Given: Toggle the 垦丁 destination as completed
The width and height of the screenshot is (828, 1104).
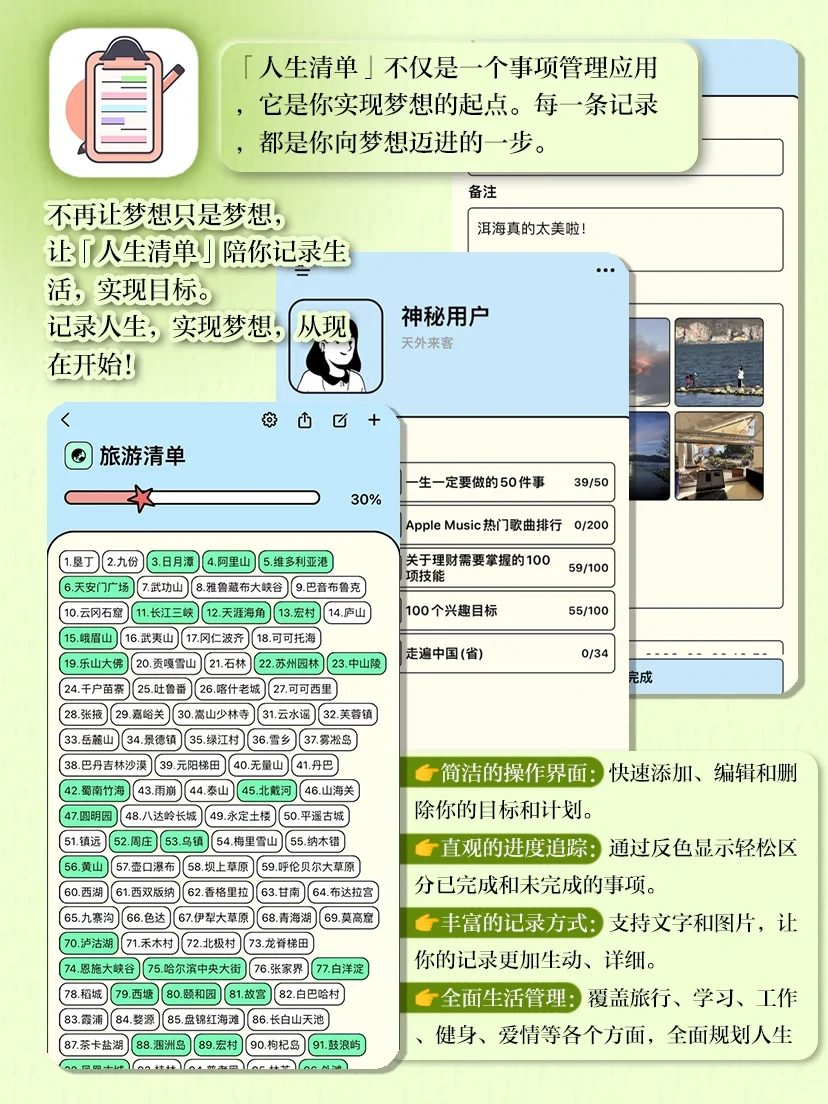Looking at the screenshot, I should 78,561.
